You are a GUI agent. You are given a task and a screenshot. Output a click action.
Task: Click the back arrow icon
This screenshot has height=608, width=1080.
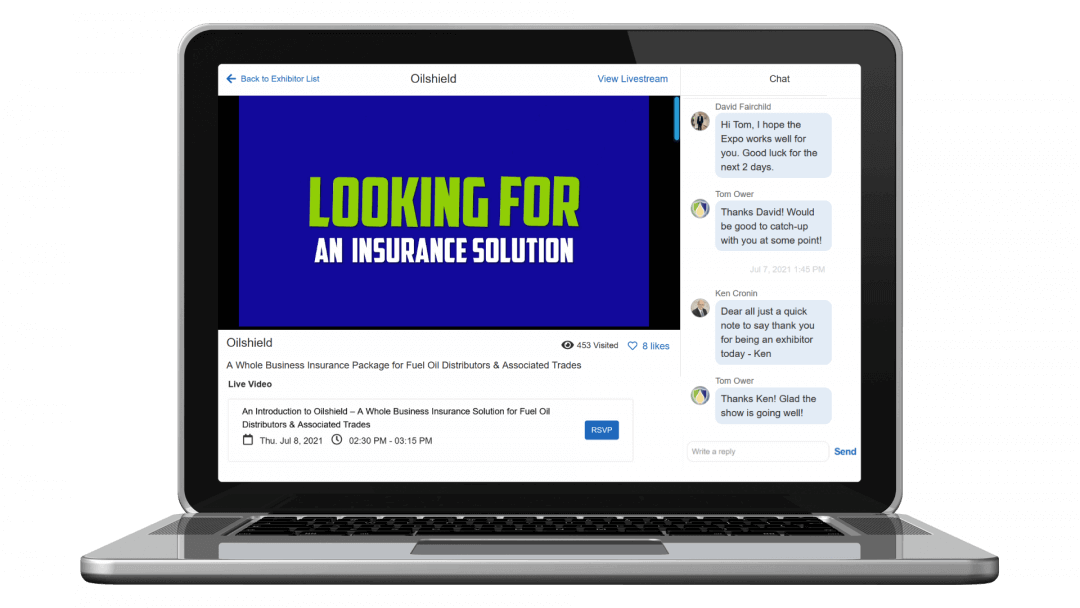click(x=231, y=79)
